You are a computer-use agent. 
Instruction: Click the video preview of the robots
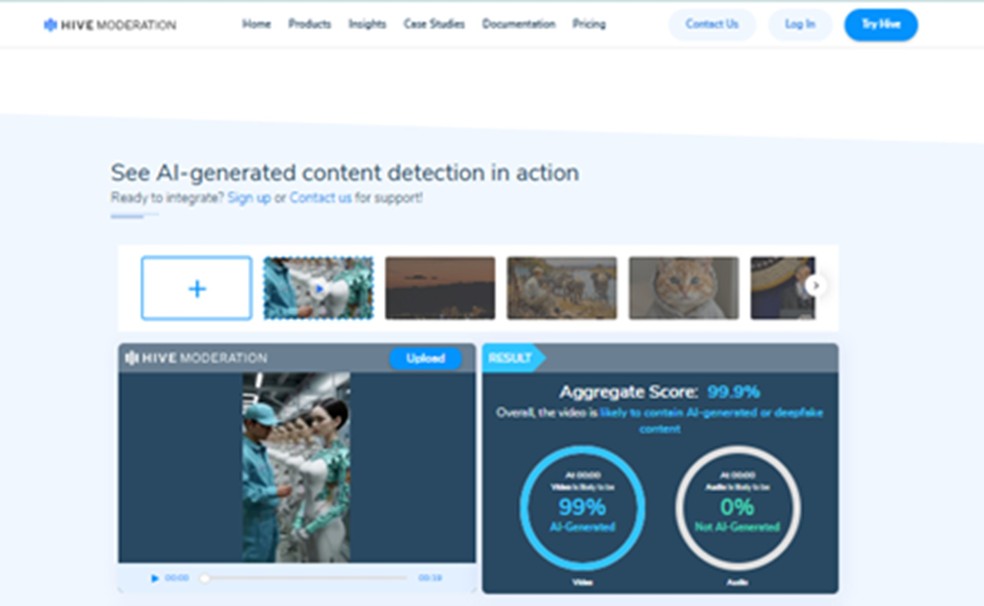click(x=296, y=467)
